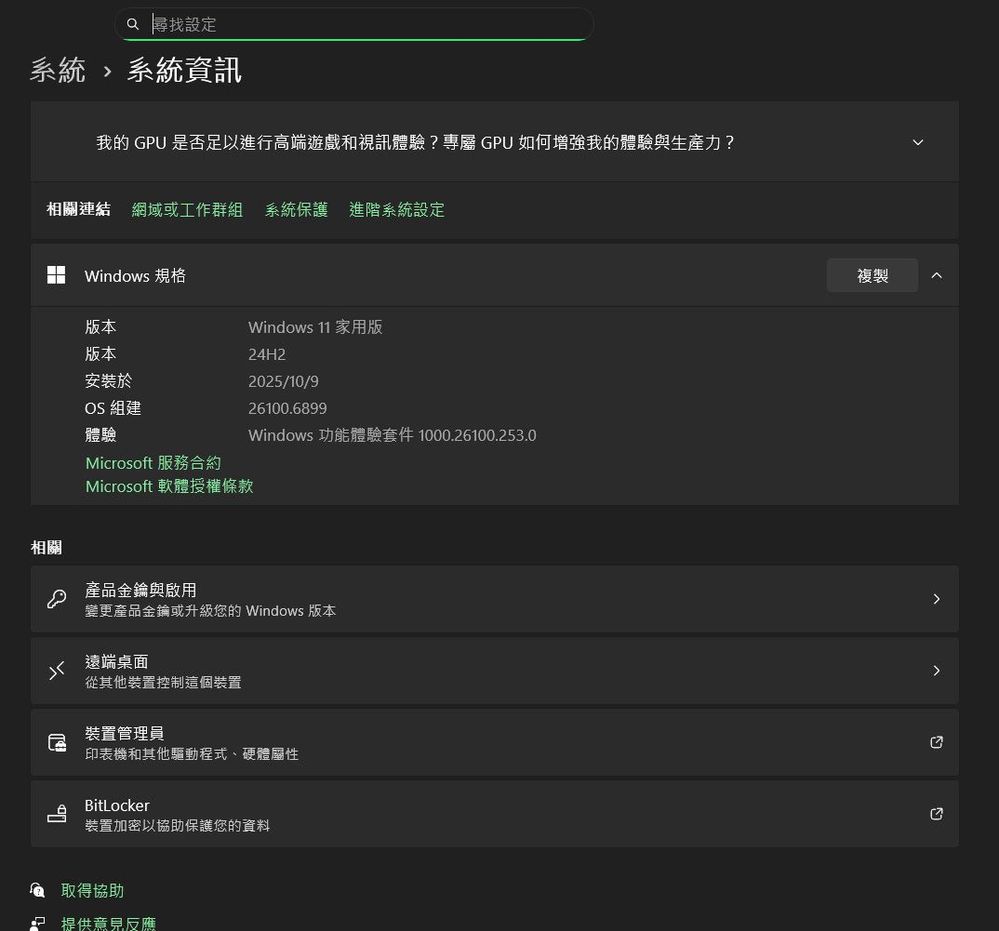Click the headset icon next to 取得協助
Viewport: 999px width, 931px height.
(x=36, y=889)
